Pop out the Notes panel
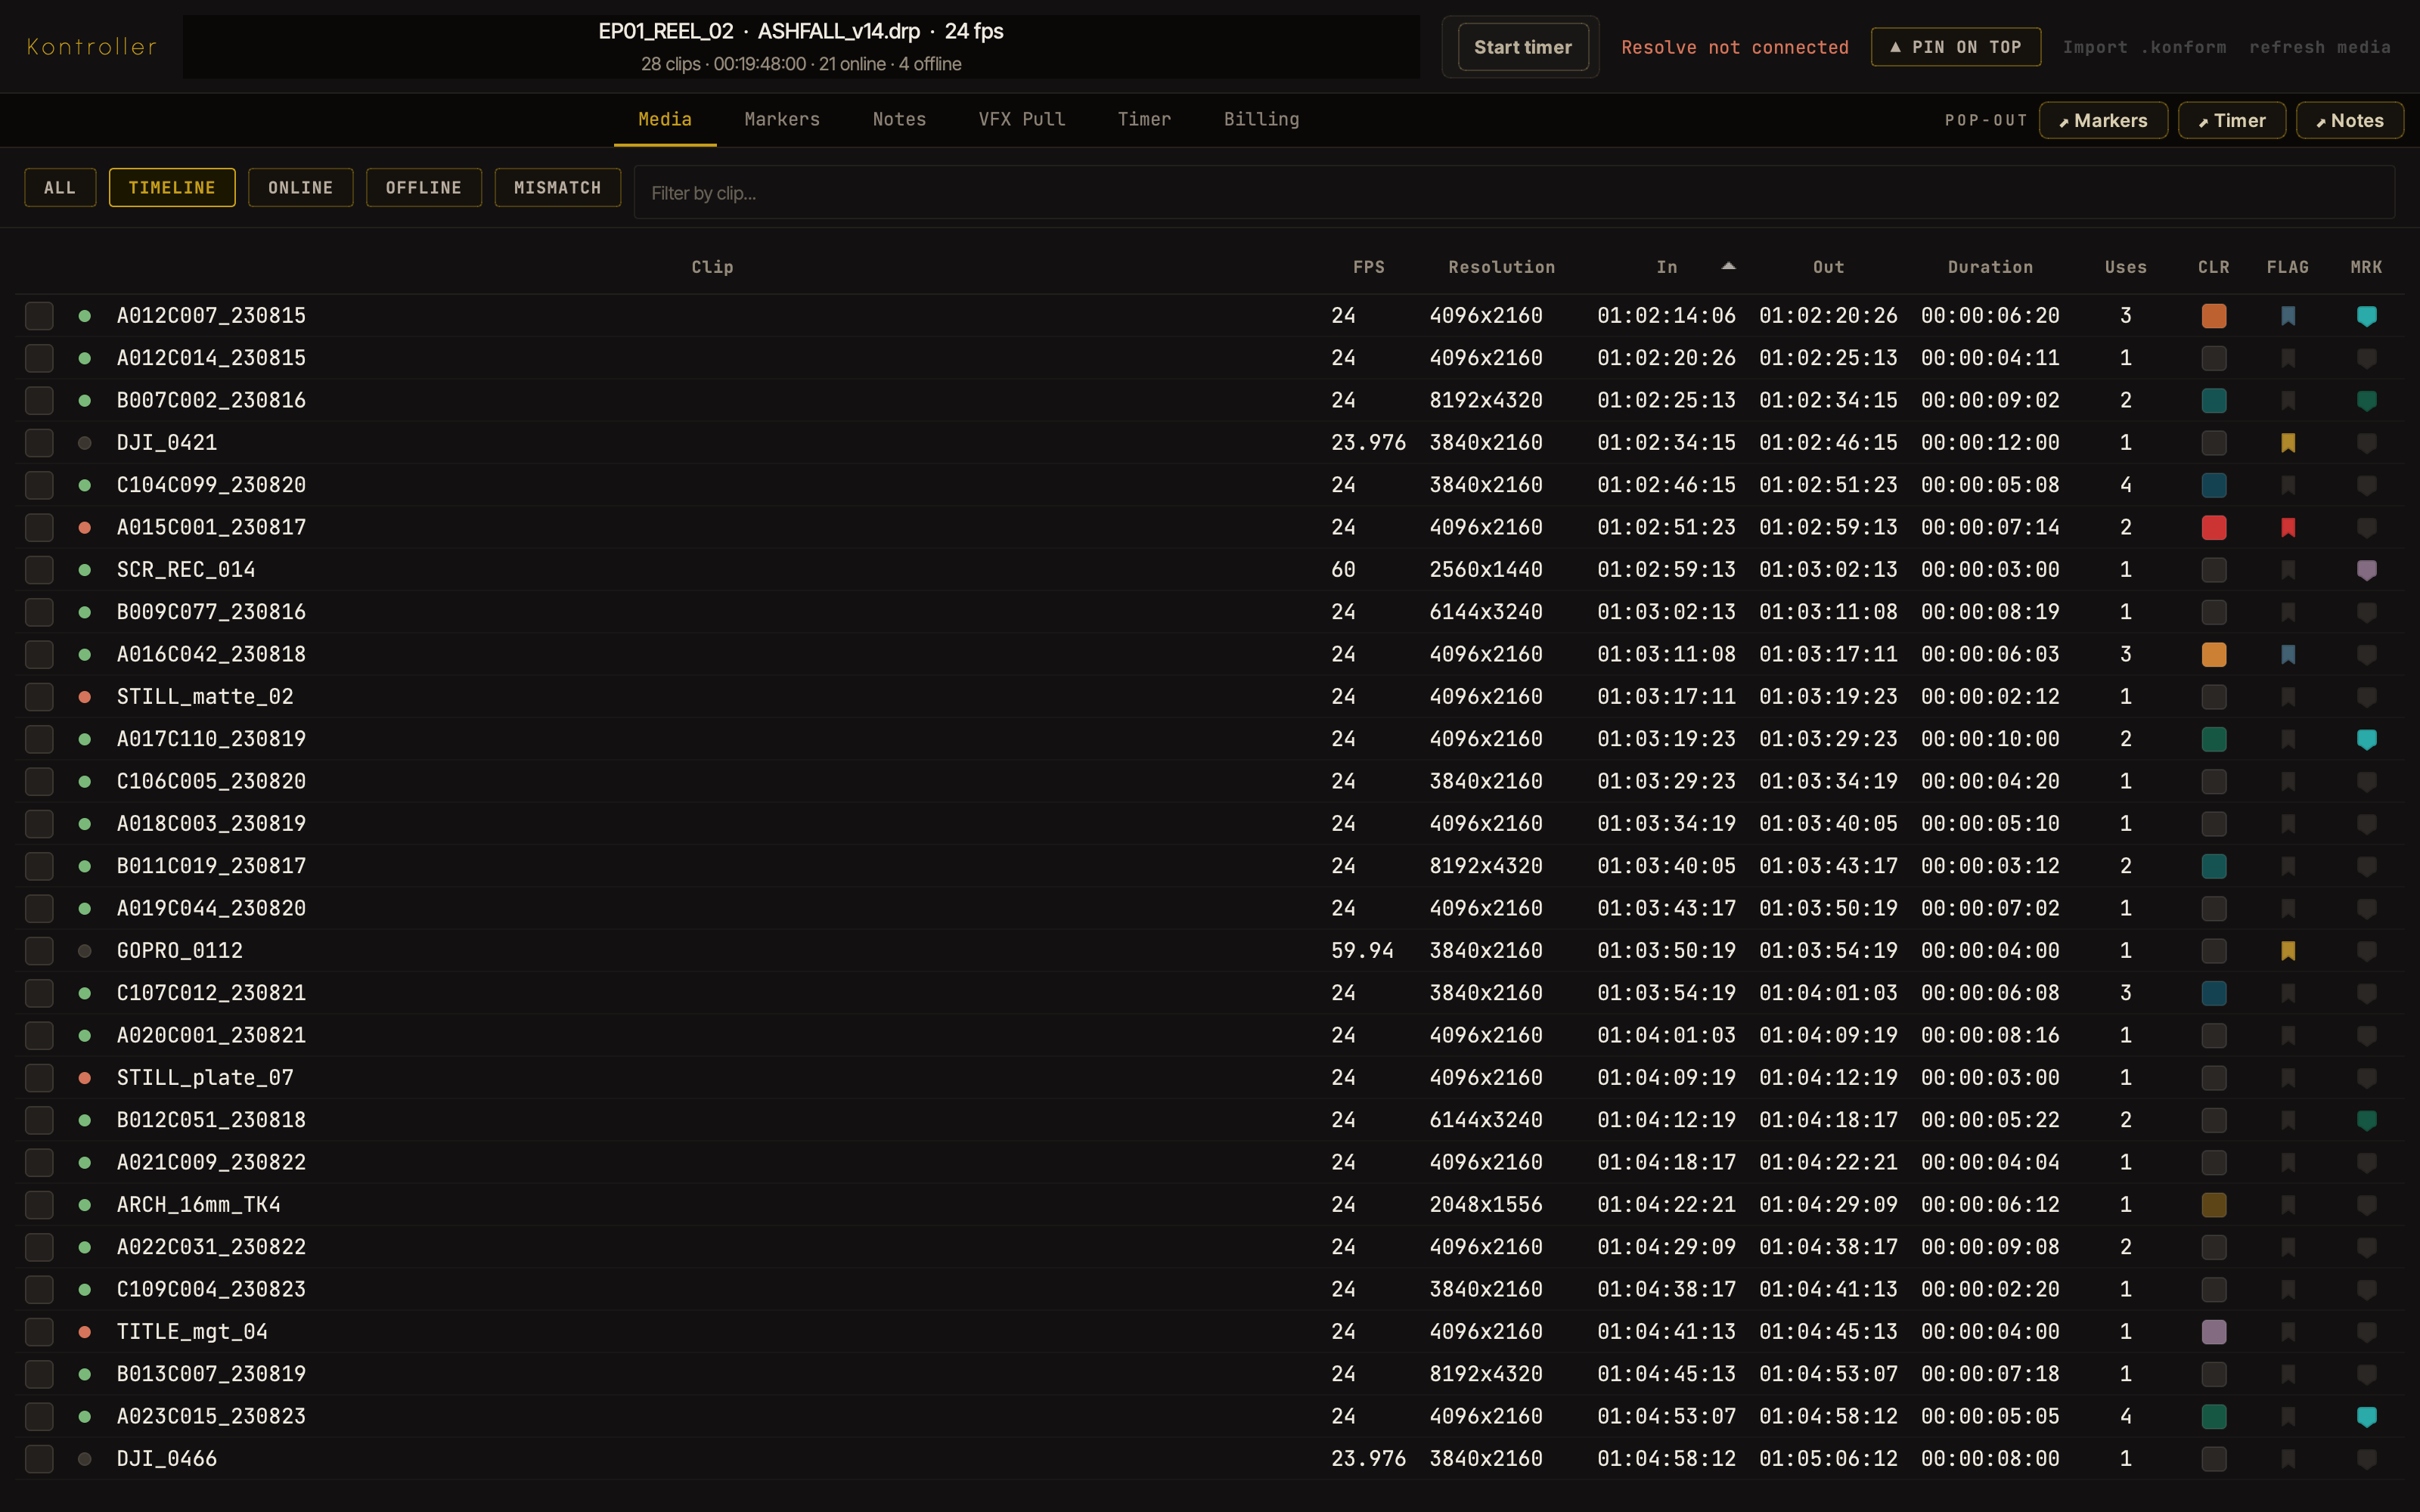This screenshot has height=1512, width=2420. tap(2349, 120)
